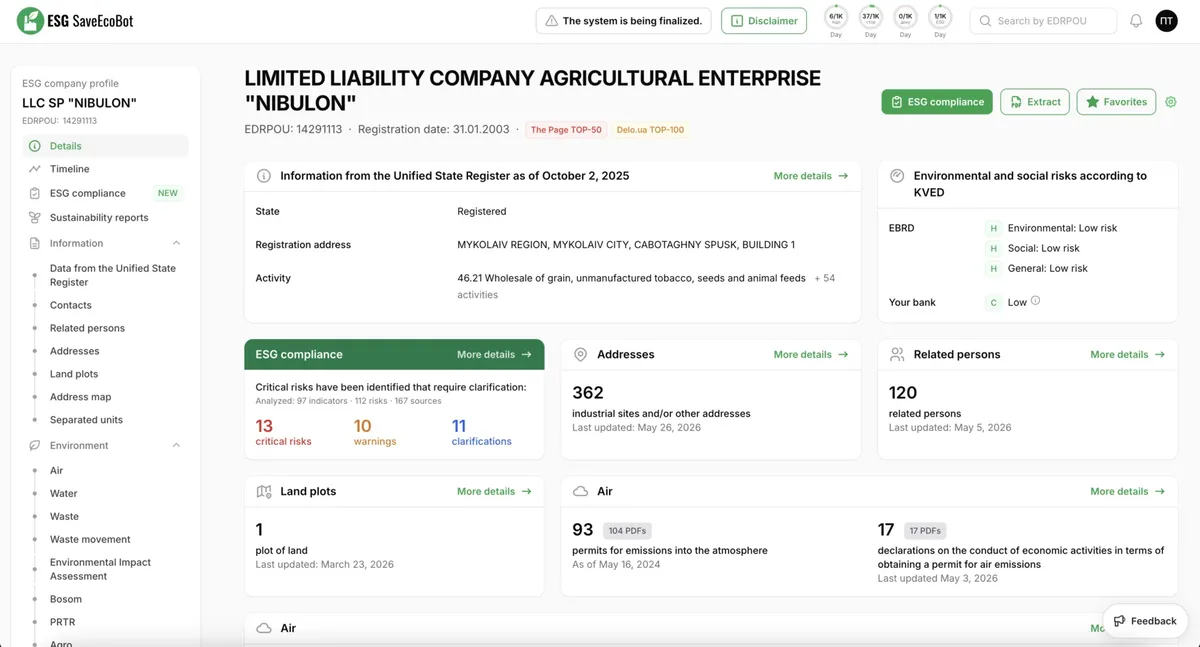Select Land plots in sidebar
This screenshot has height=647, width=1200.
(74, 374)
